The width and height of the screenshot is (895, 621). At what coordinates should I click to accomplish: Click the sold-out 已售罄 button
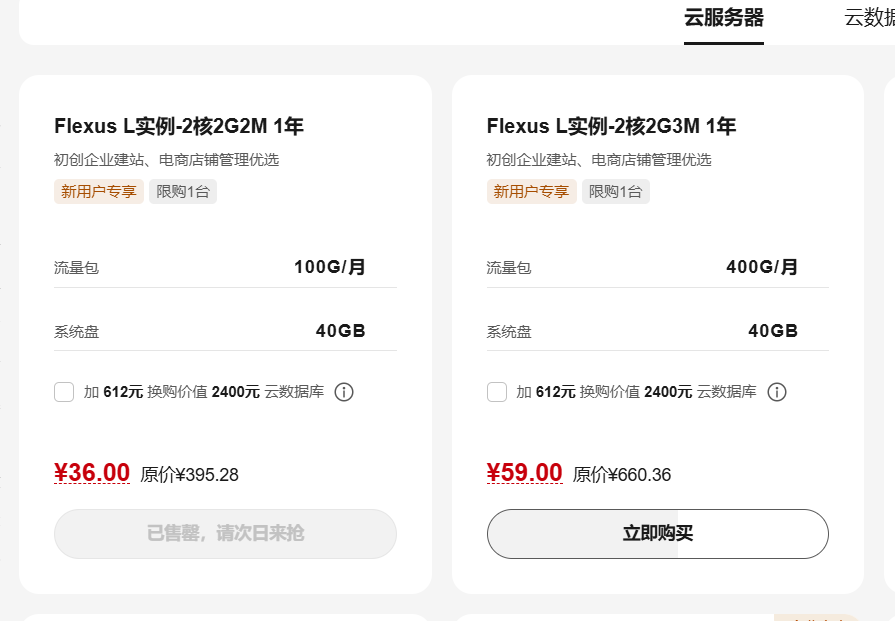(225, 534)
